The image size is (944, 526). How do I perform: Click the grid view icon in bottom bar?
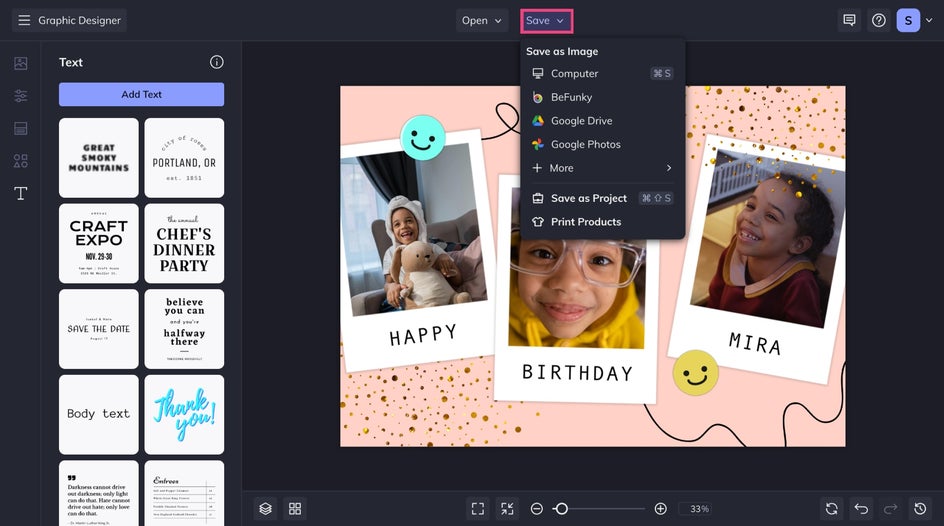[295, 509]
